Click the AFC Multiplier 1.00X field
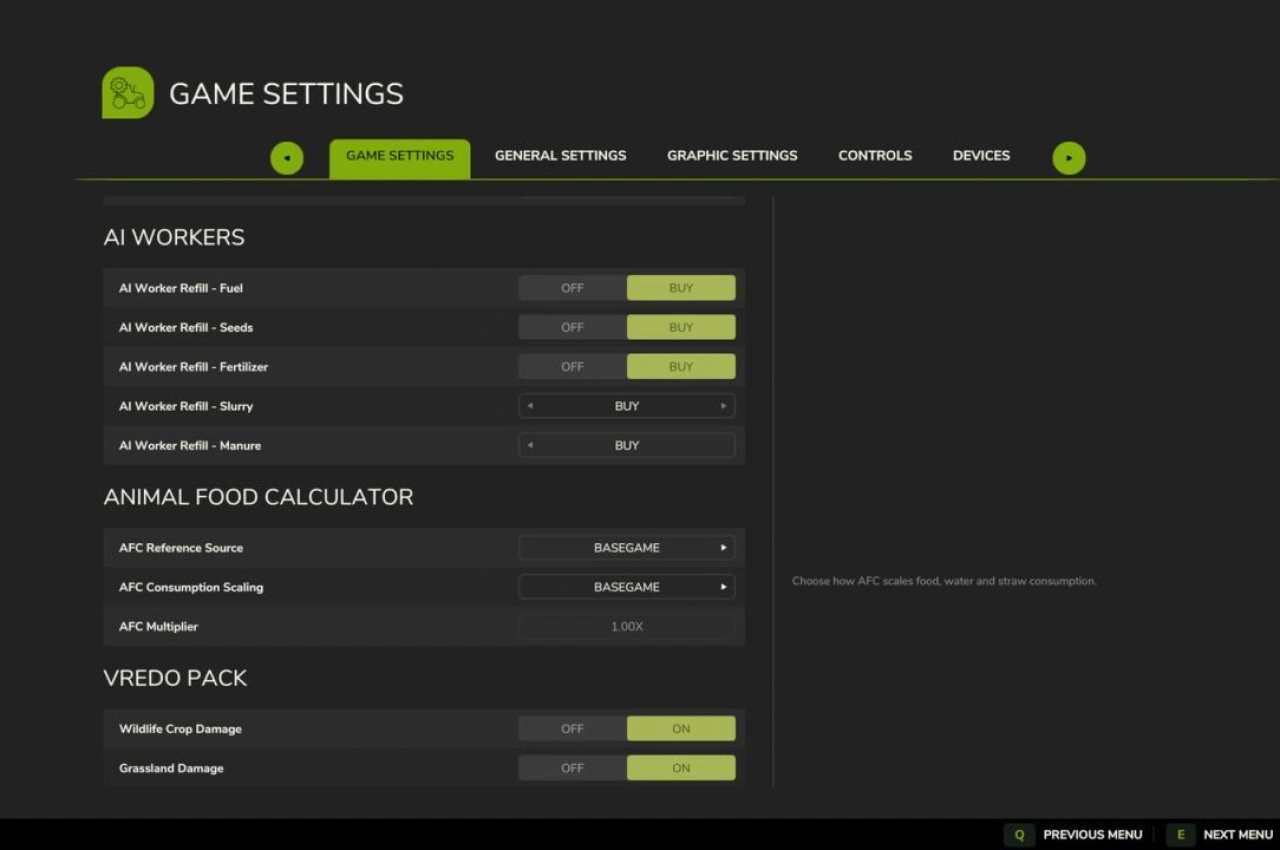This screenshot has height=850, width=1280. (627, 627)
